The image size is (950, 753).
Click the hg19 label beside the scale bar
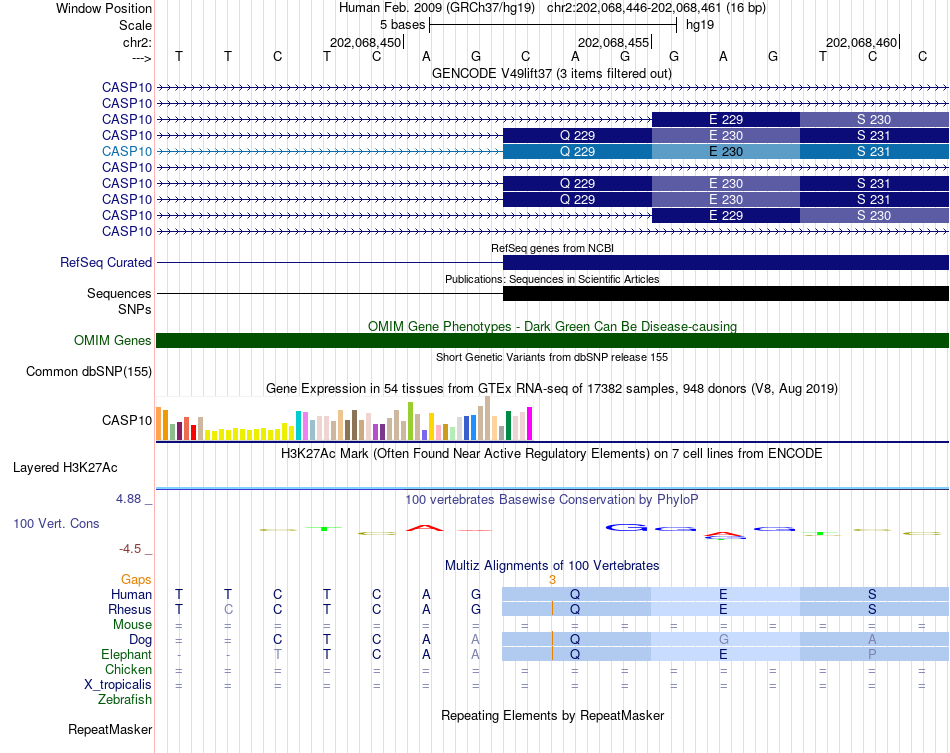[x=700, y=25]
